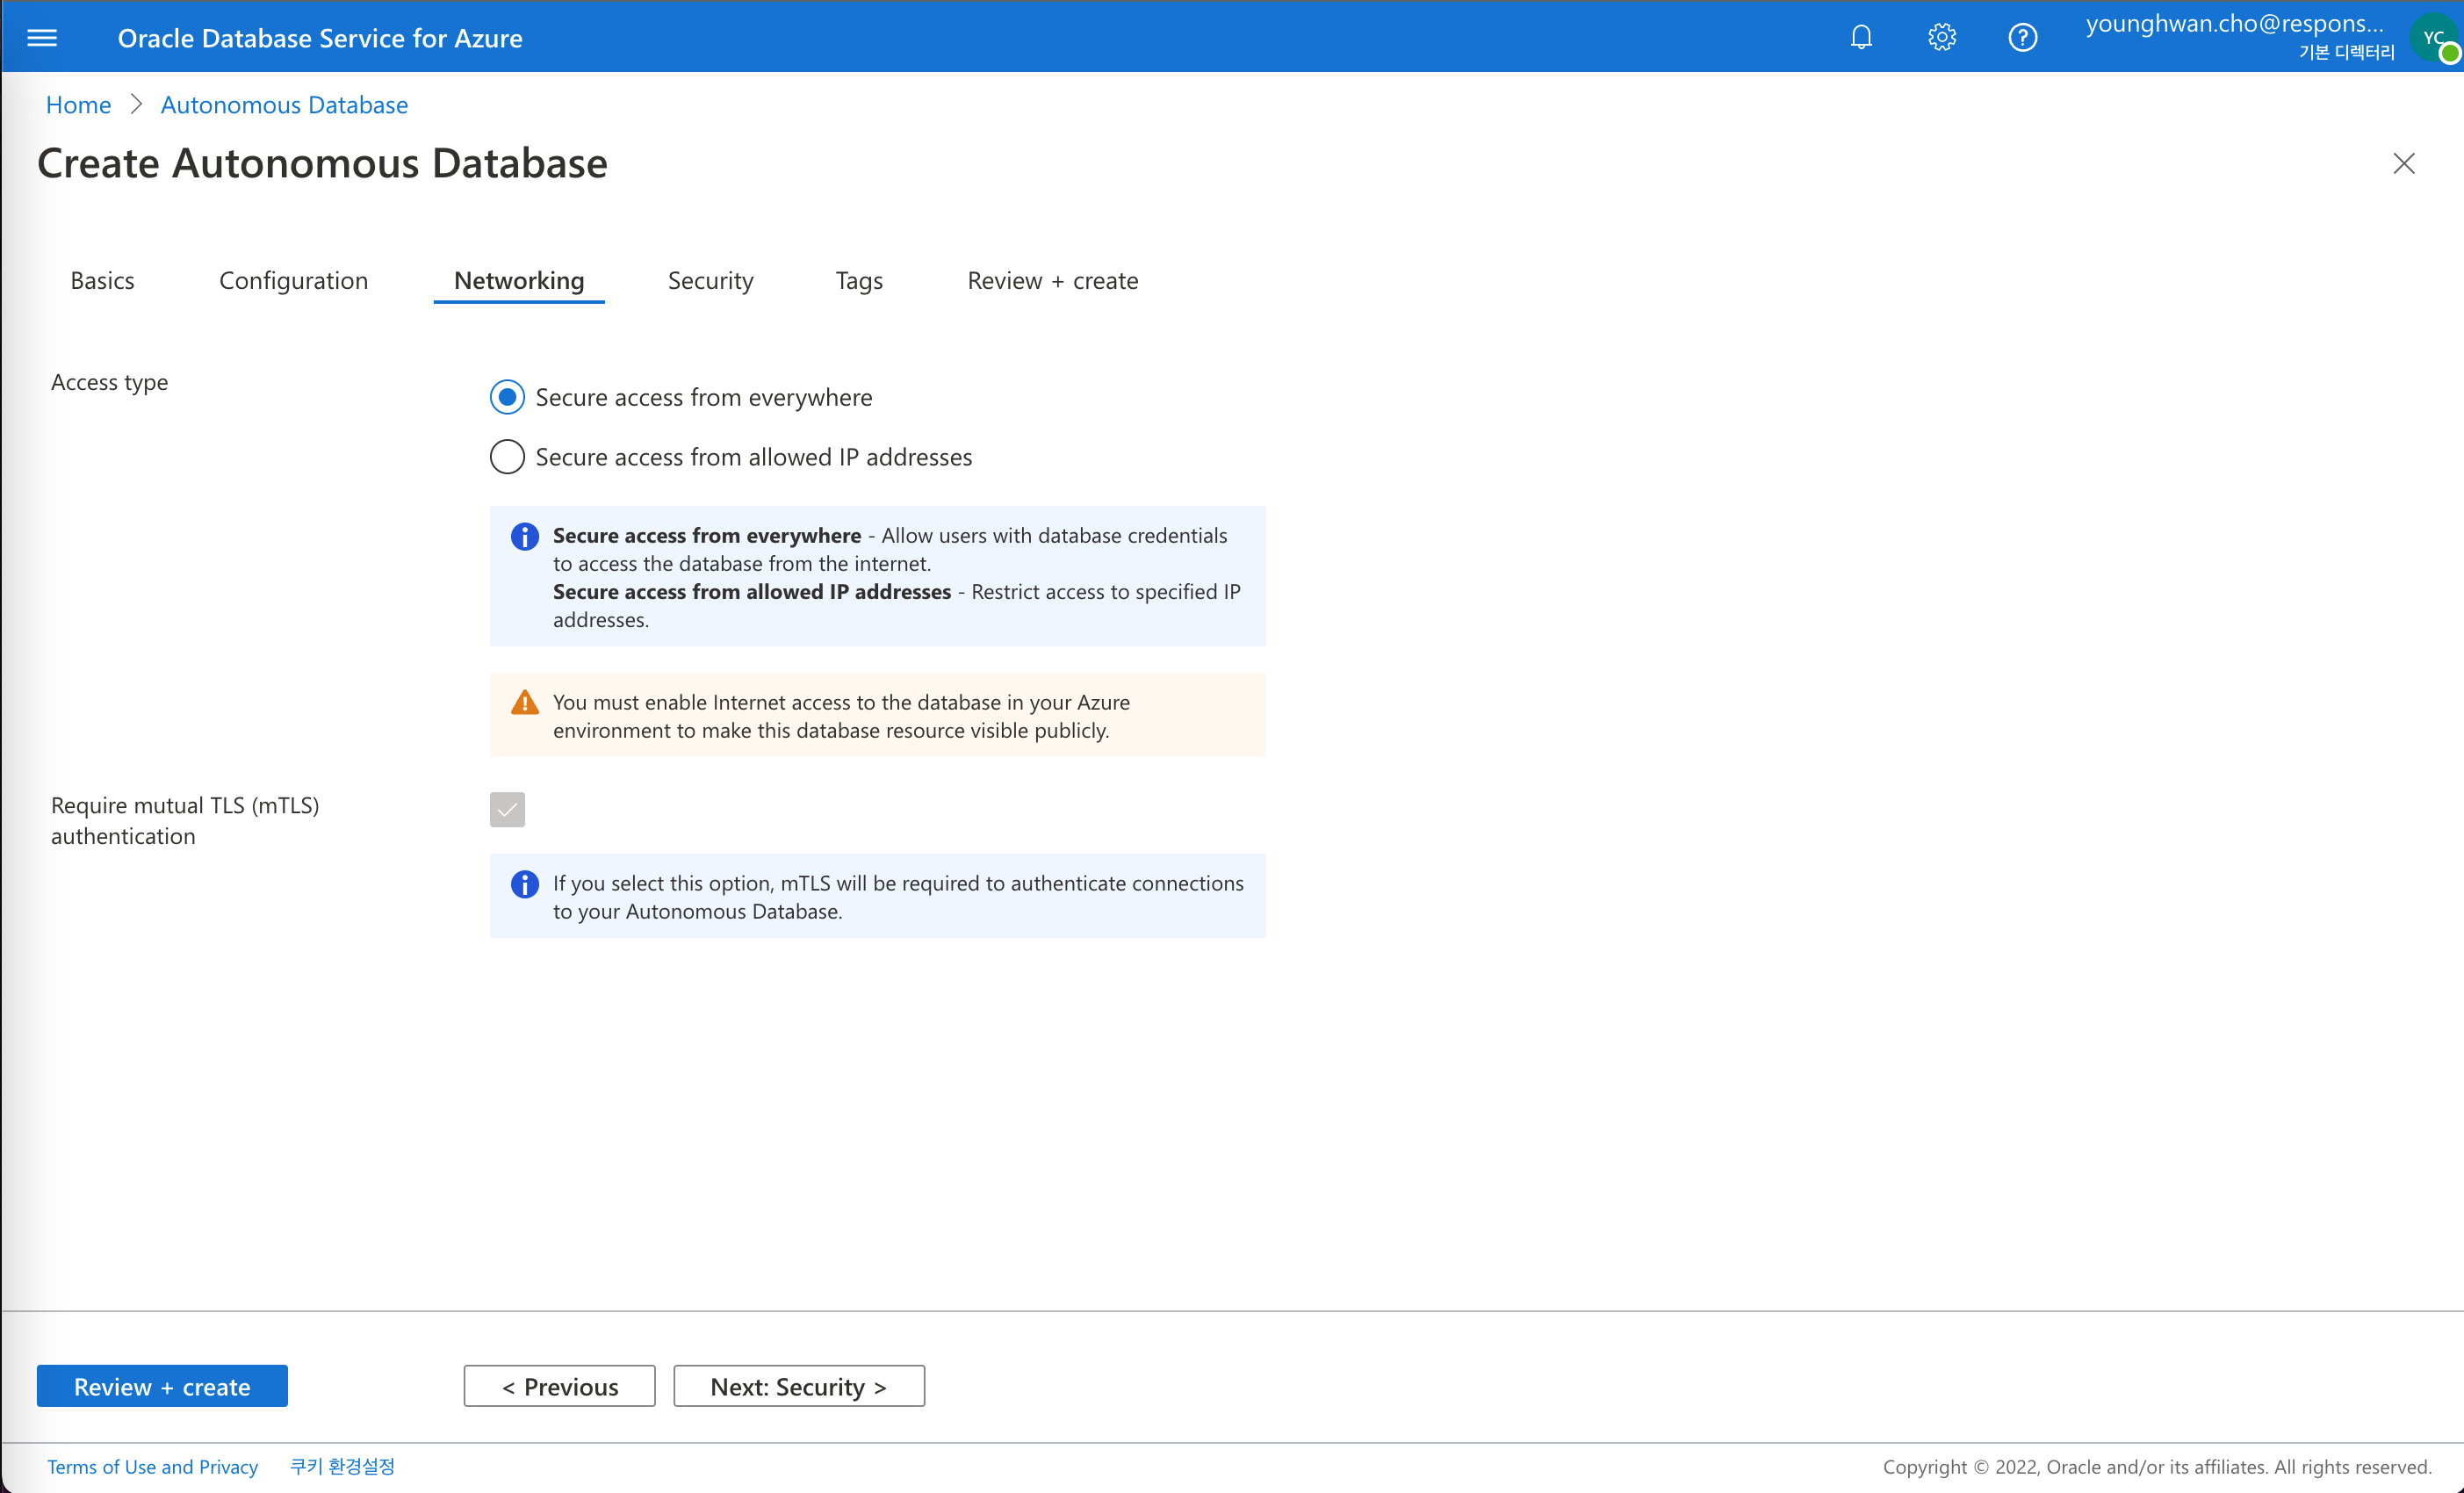Continue with Next: Security button

(798, 1386)
